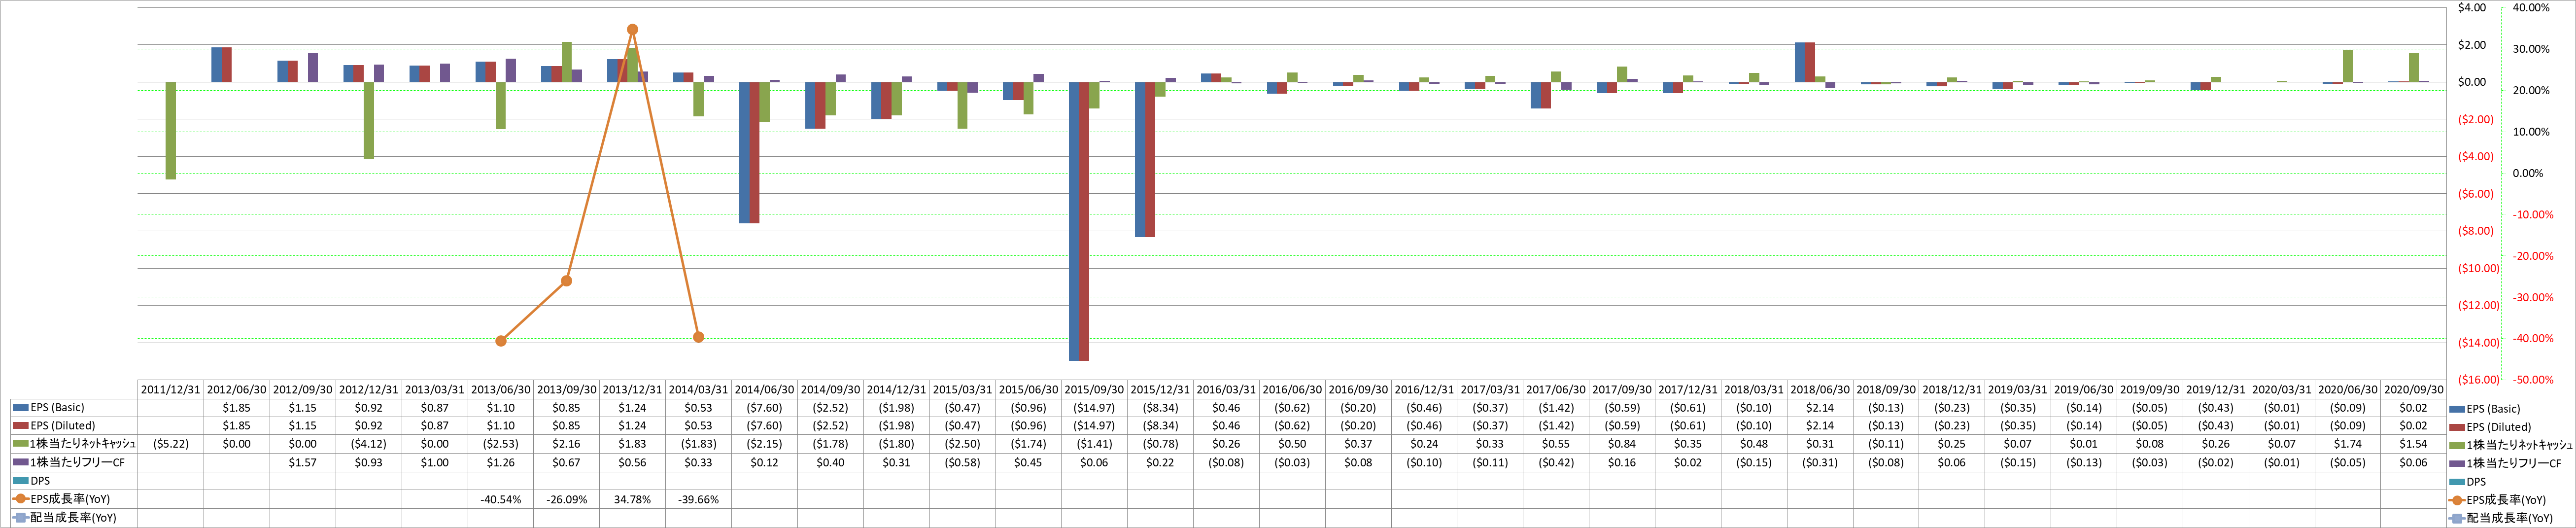Click the orange EPS growth marker at the 34.78% peak
Image resolution: width=2576 pixels, height=528 pixels.
pyautogui.click(x=632, y=30)
